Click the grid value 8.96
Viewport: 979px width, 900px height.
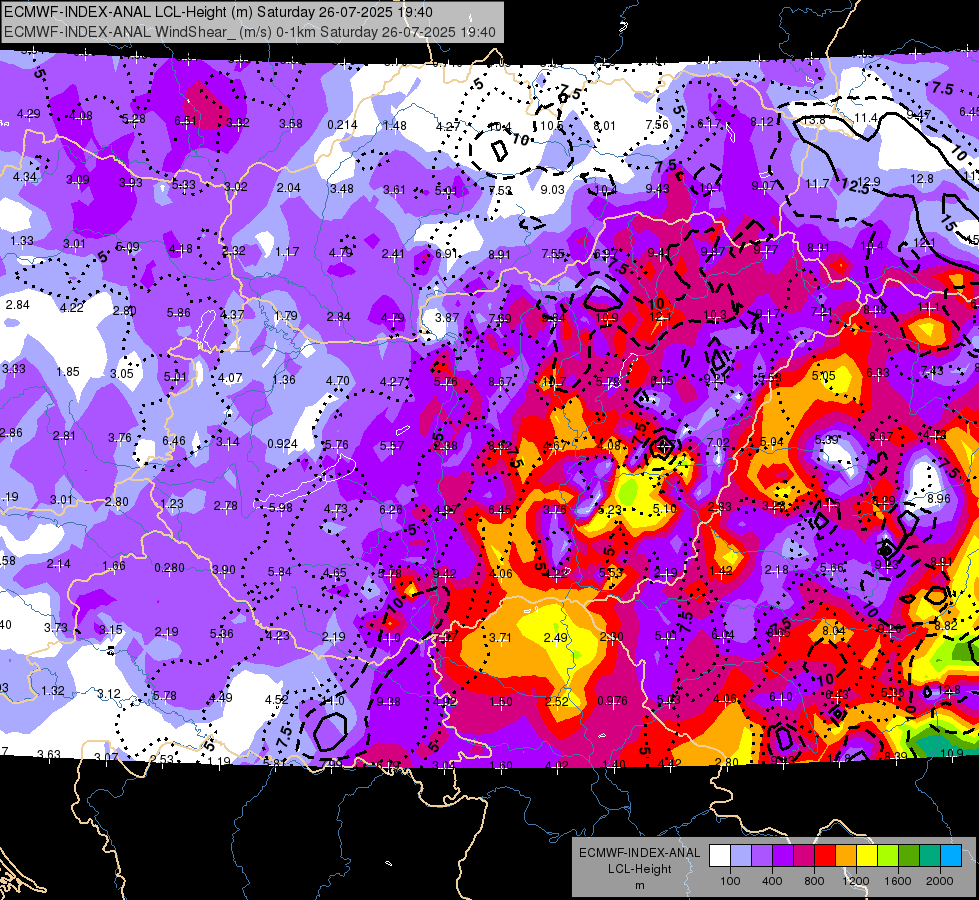click(938, 498)
